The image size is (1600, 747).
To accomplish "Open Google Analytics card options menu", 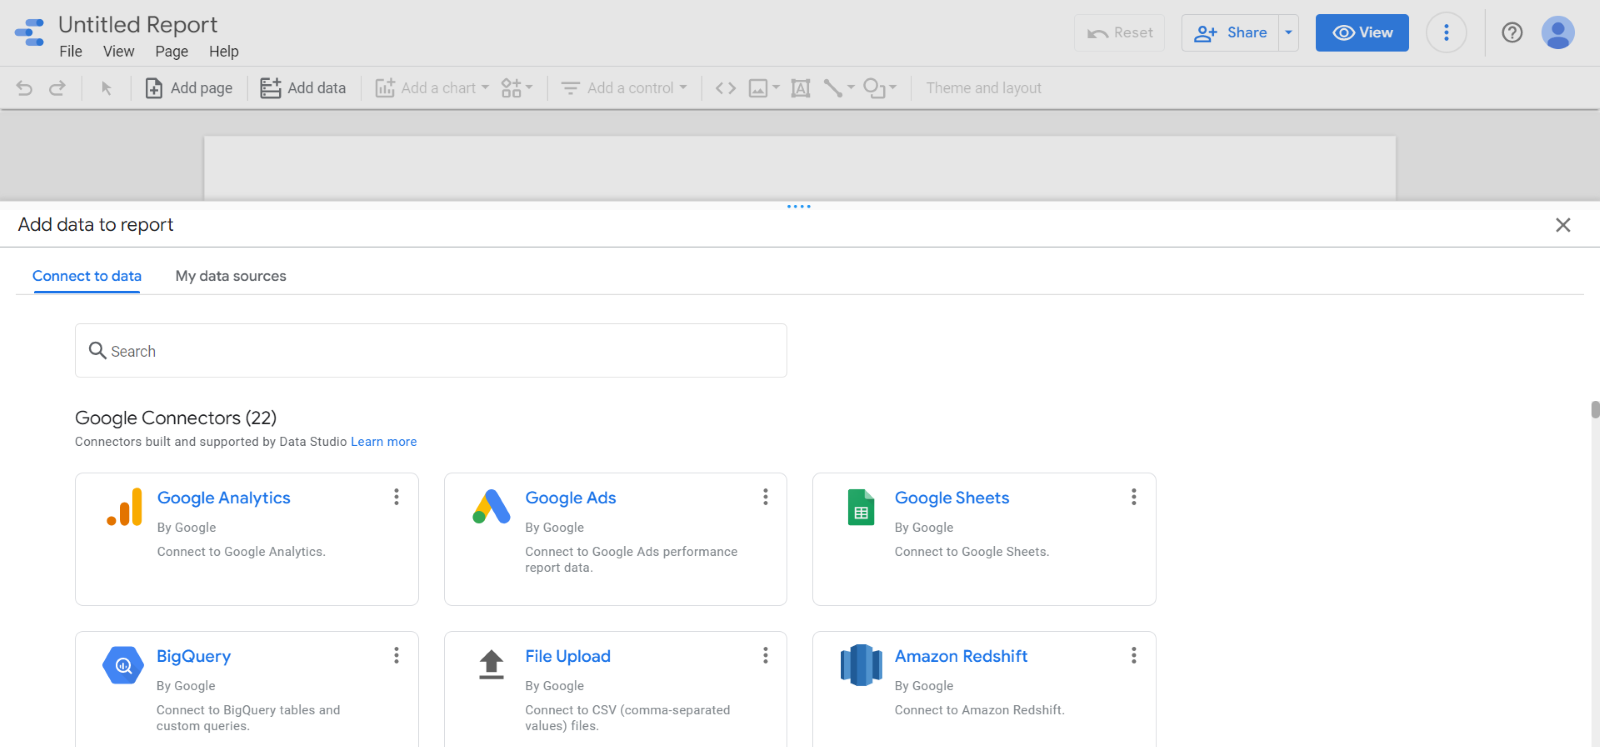I will [x=396, y=497].
